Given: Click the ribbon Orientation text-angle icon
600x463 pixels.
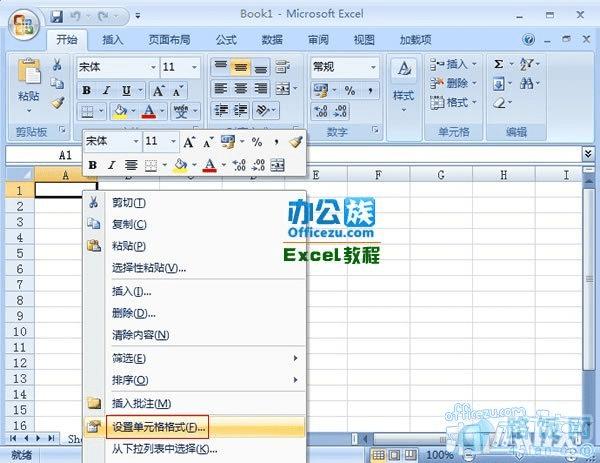Looking at the screenshot, I should point(262,110).
